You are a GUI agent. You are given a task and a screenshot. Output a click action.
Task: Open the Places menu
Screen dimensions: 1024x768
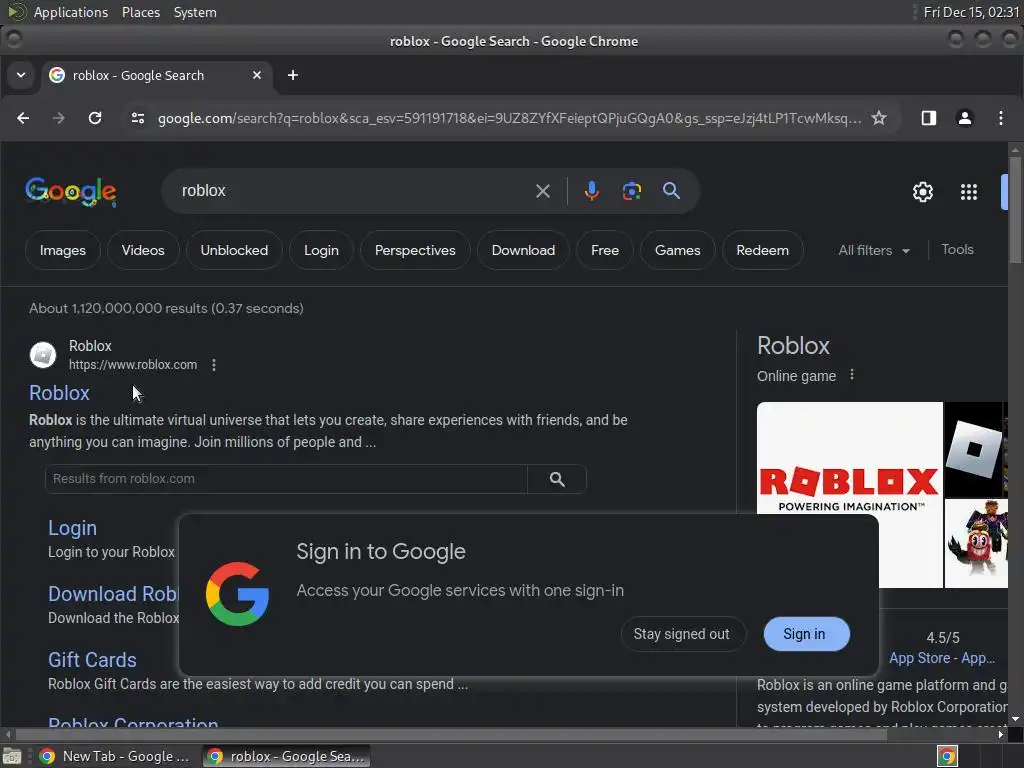coord(141,12)
